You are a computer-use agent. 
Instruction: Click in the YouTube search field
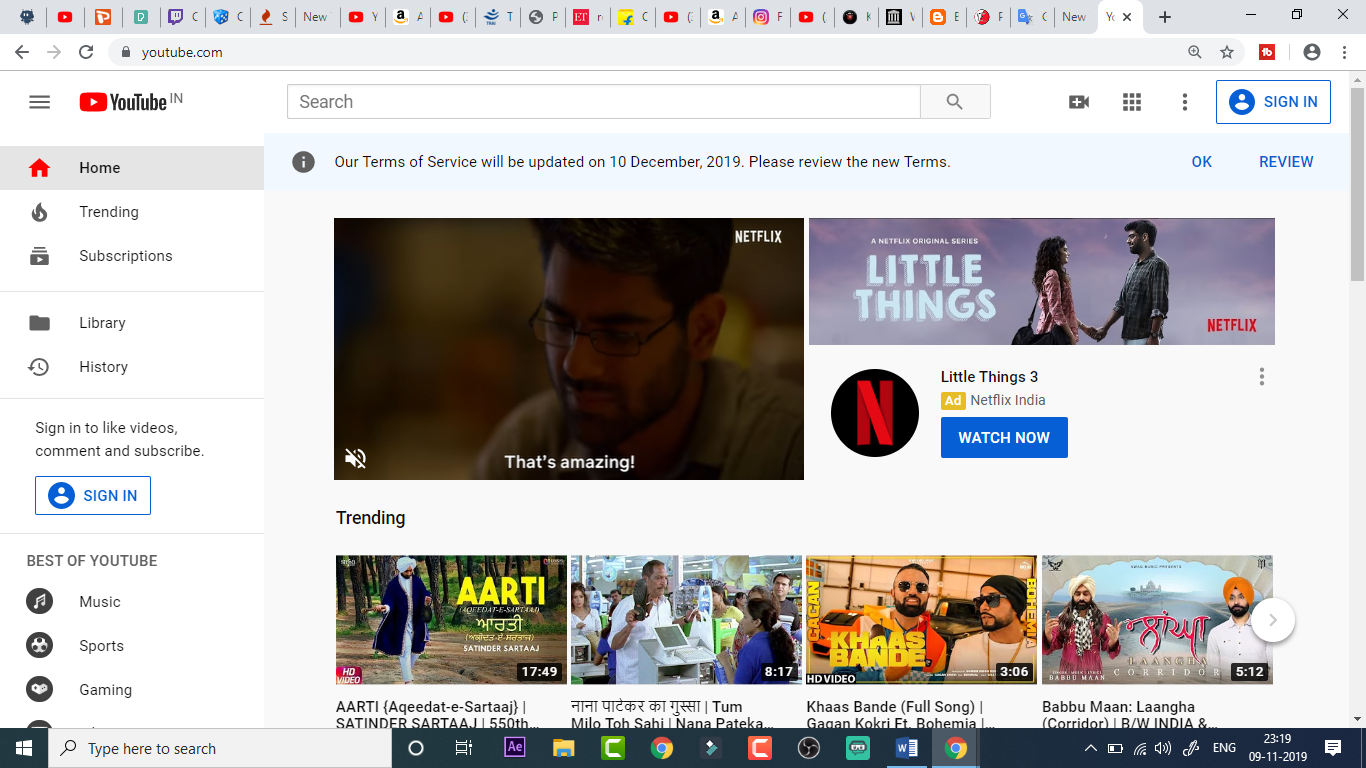(603, 102)
